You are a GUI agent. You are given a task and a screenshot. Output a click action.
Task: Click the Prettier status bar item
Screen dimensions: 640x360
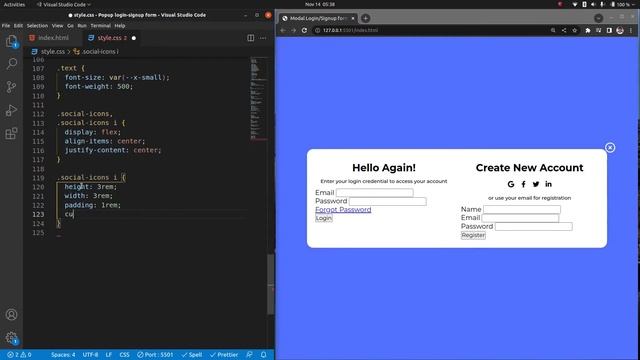[224, 355]
